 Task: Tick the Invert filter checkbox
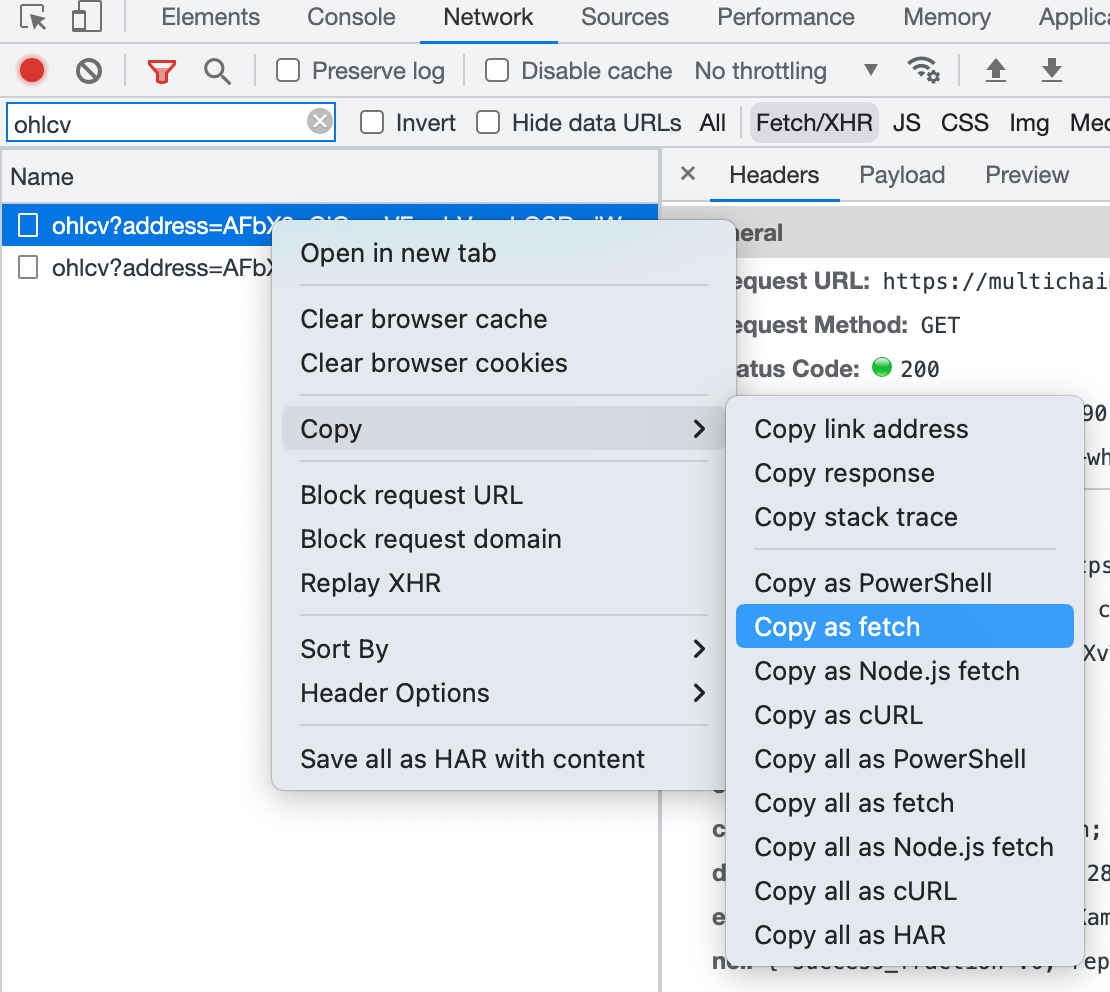tap(372, 123)
